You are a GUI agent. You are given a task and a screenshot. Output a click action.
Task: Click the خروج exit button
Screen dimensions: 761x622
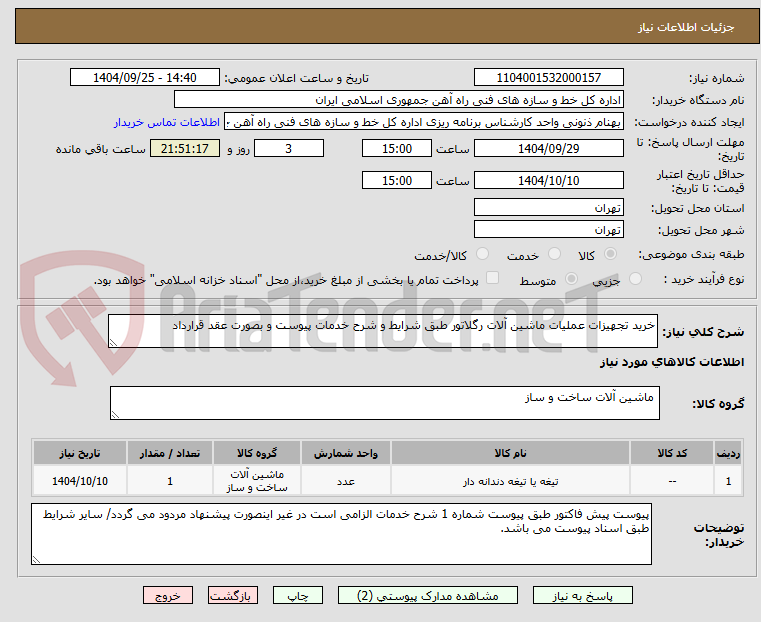pyautogui.click(x=168, y=595)
